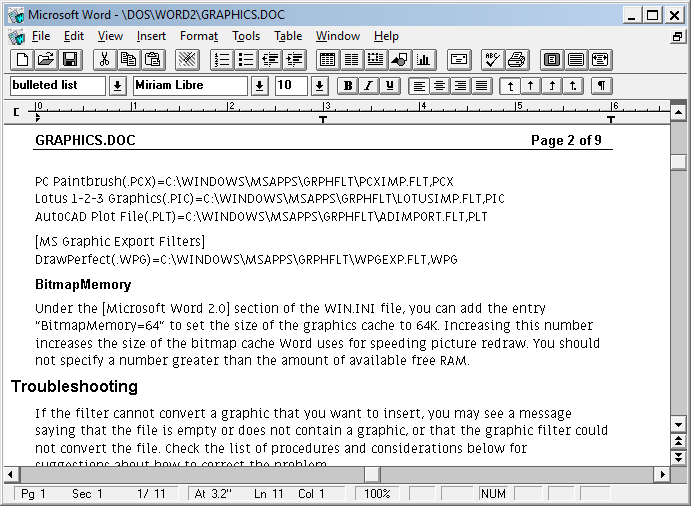Click the font size box showing 10
The width and height of the screenshot is (691, 506).
point(291,86)
